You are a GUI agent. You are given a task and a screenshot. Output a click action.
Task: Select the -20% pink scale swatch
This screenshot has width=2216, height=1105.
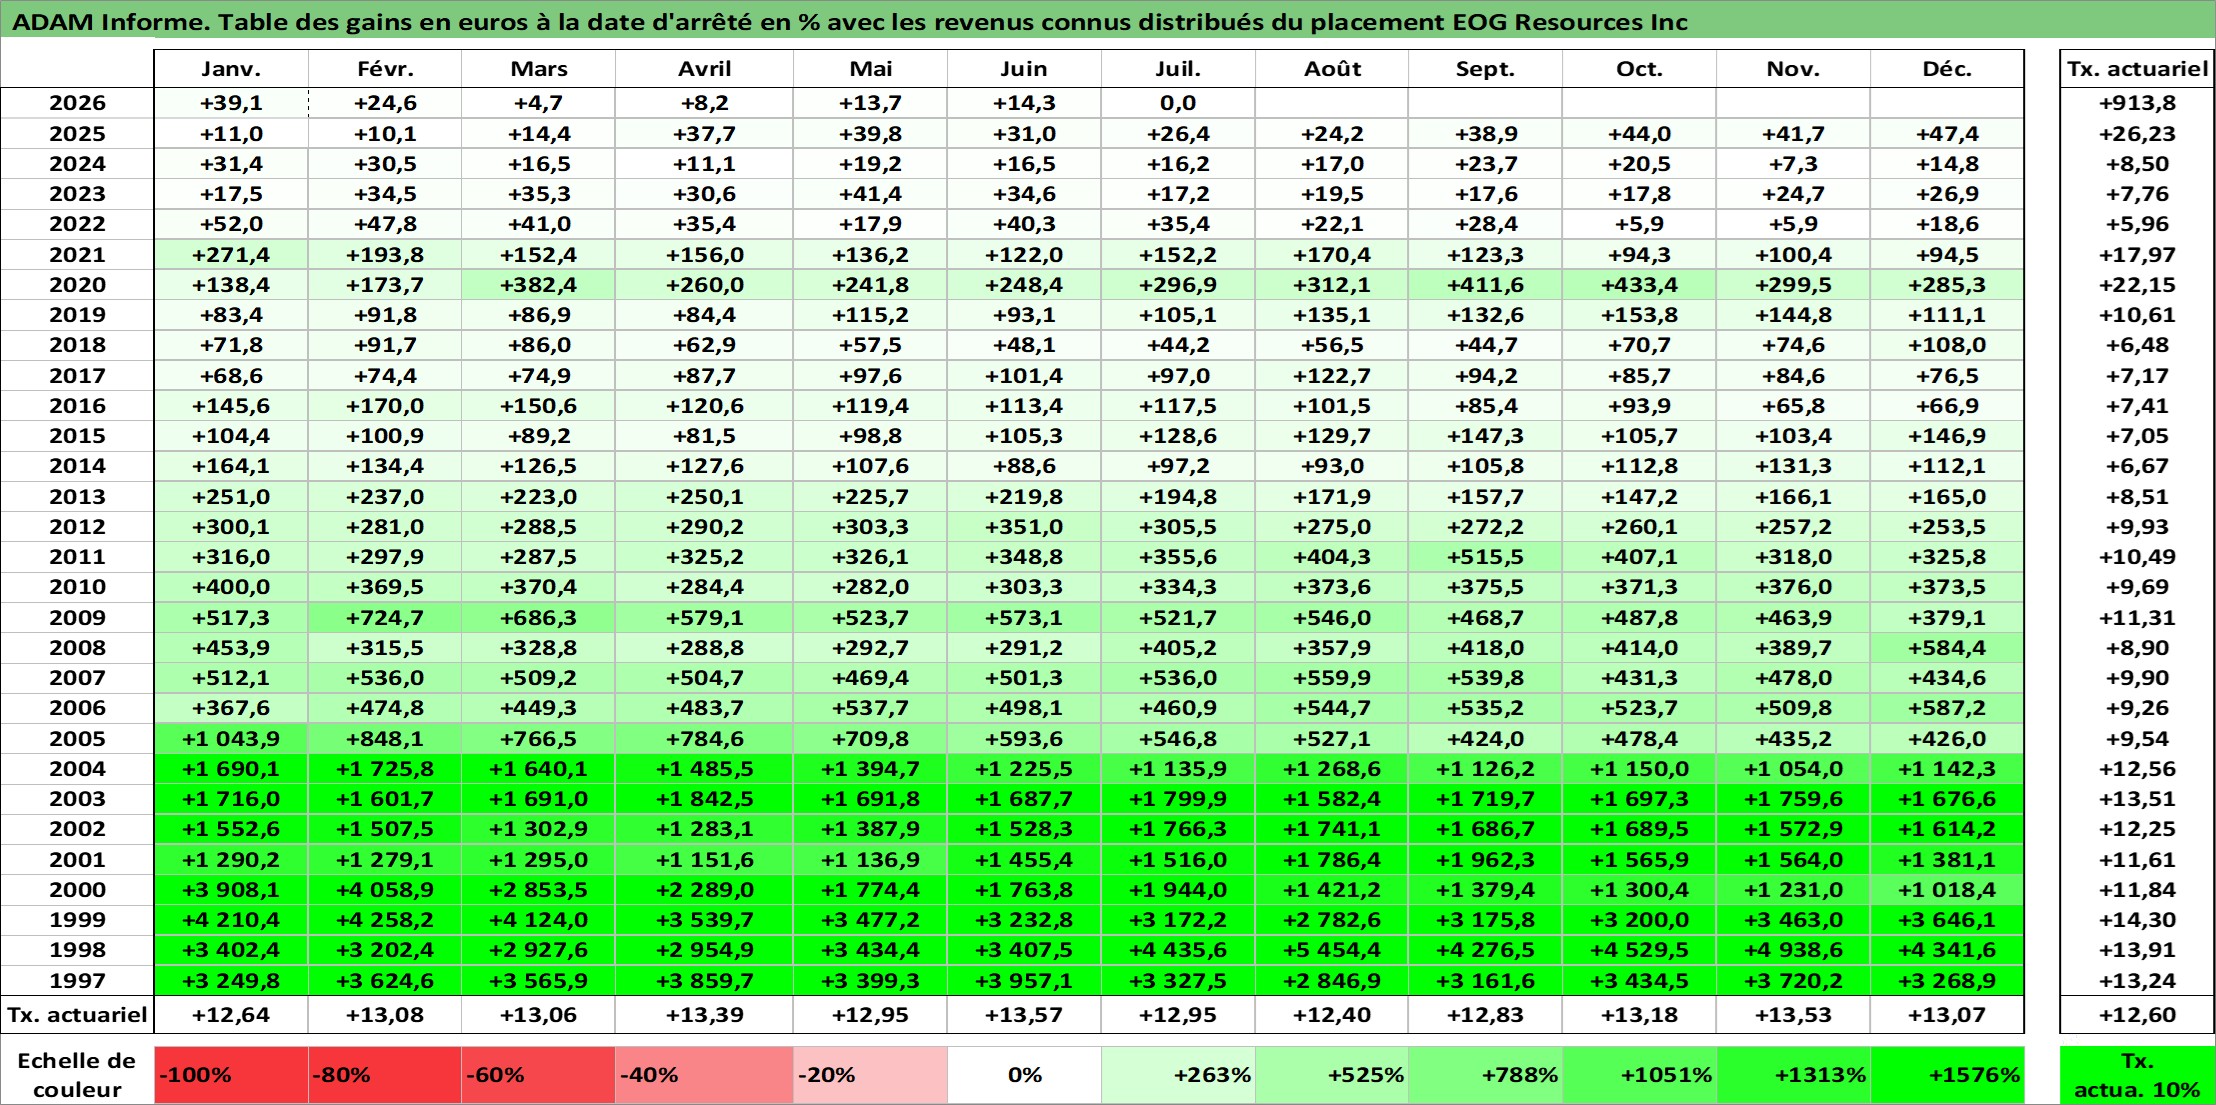tap(870, 1075)
